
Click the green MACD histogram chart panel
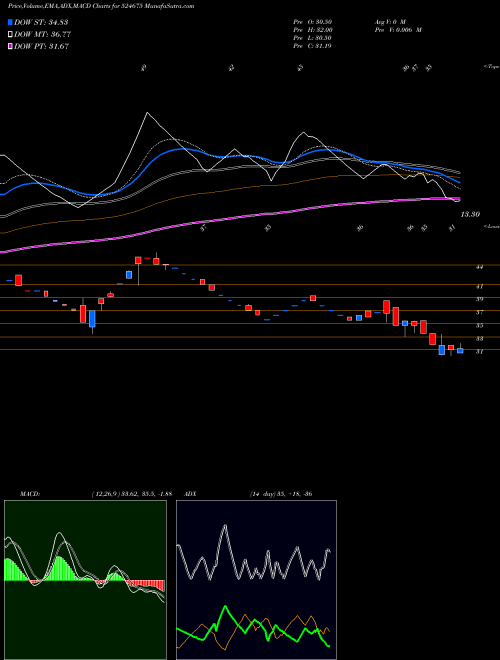[85, 580]
